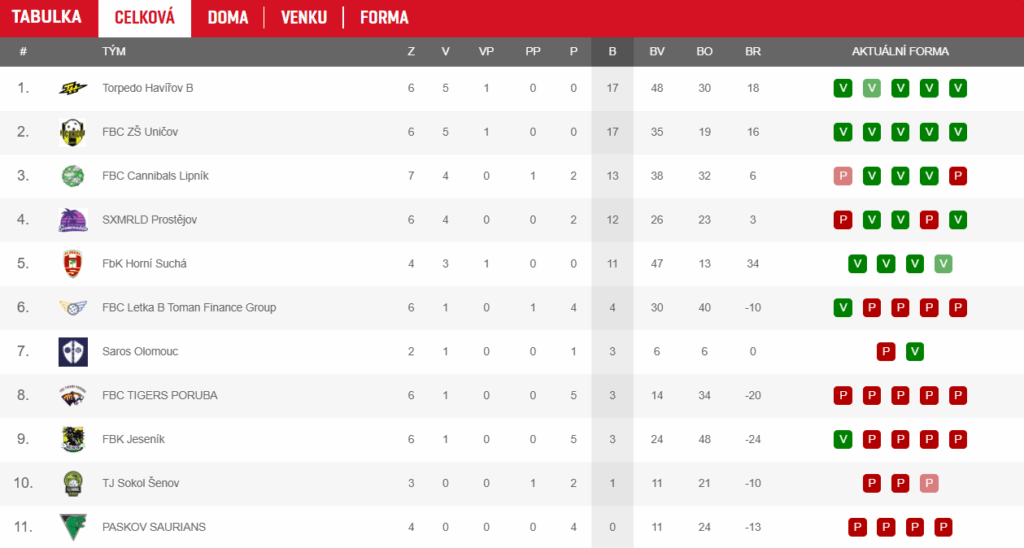Switch to the DOMA tab

click(228, 18)
